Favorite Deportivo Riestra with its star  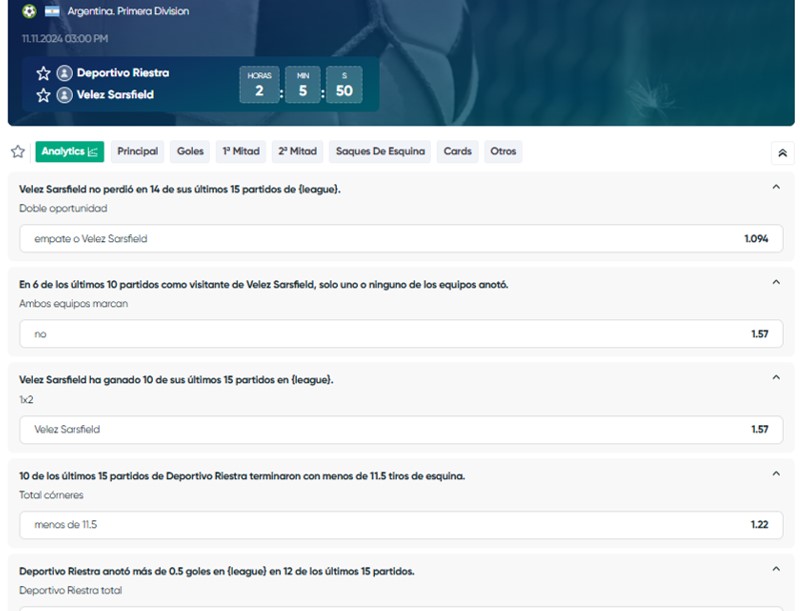click(x=43, y=73)
